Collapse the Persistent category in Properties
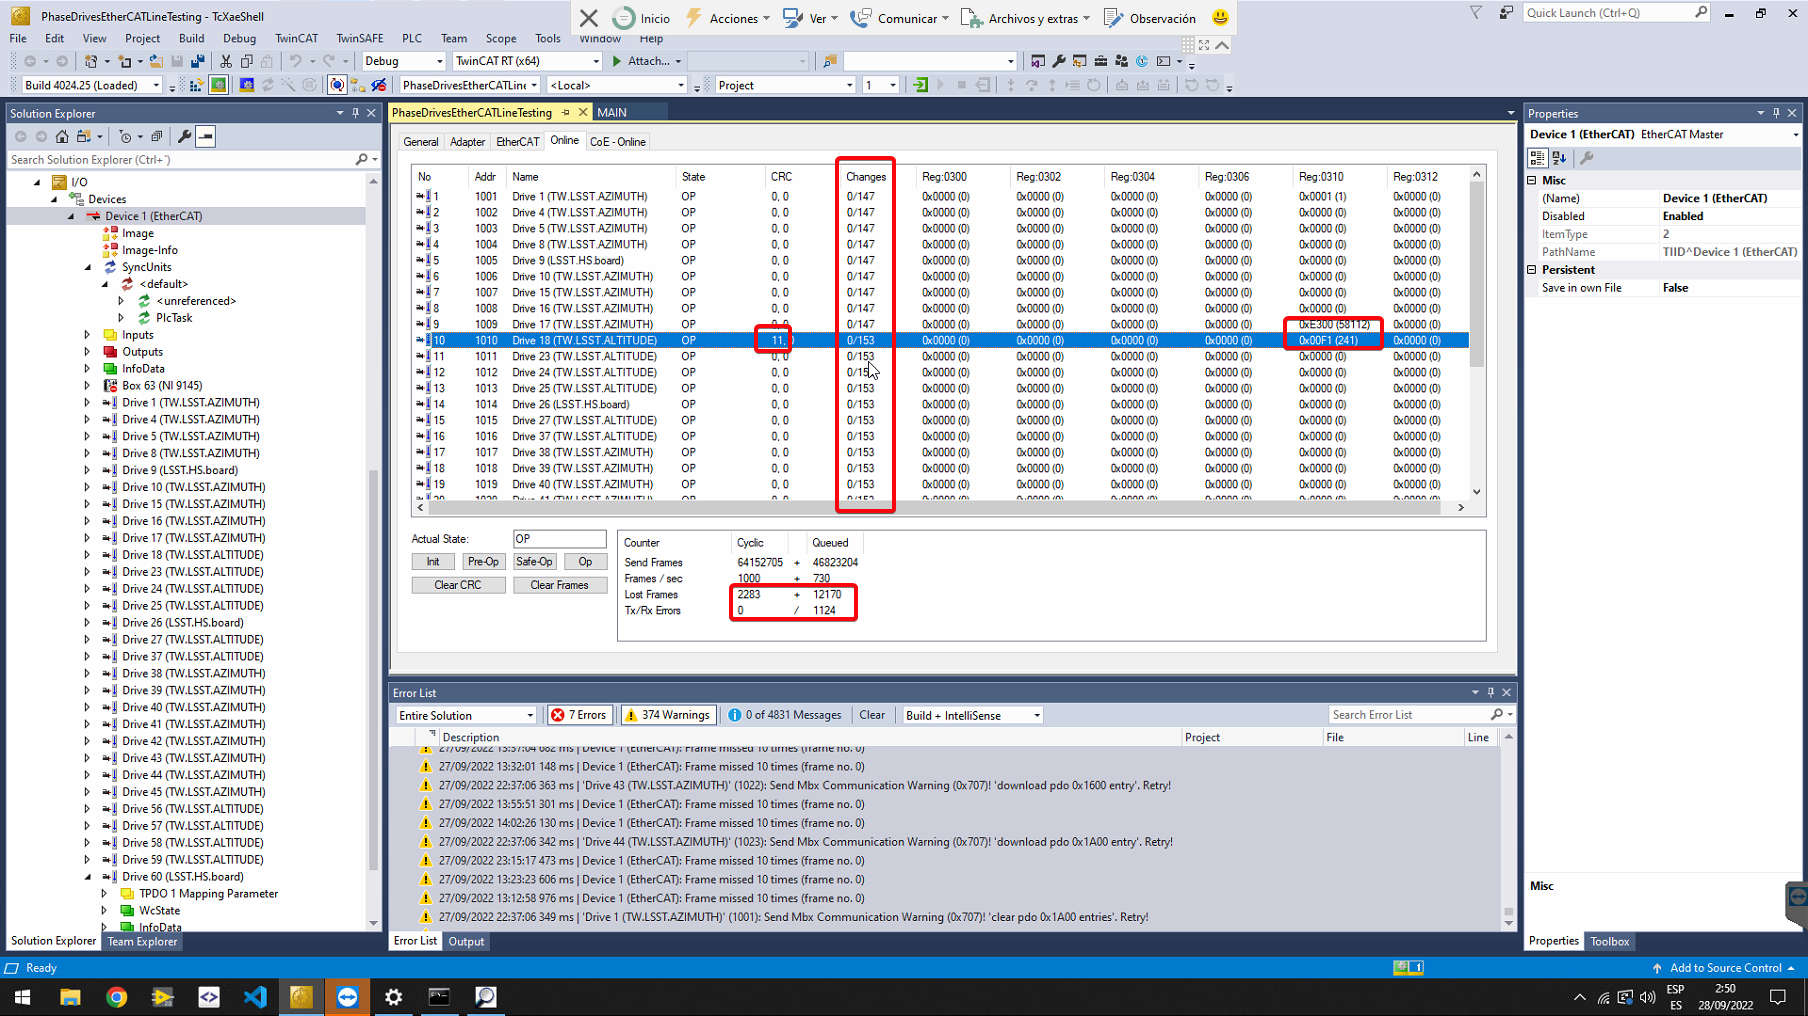Screen dimensions: 1808x1016 click(x=1532, y=270)
